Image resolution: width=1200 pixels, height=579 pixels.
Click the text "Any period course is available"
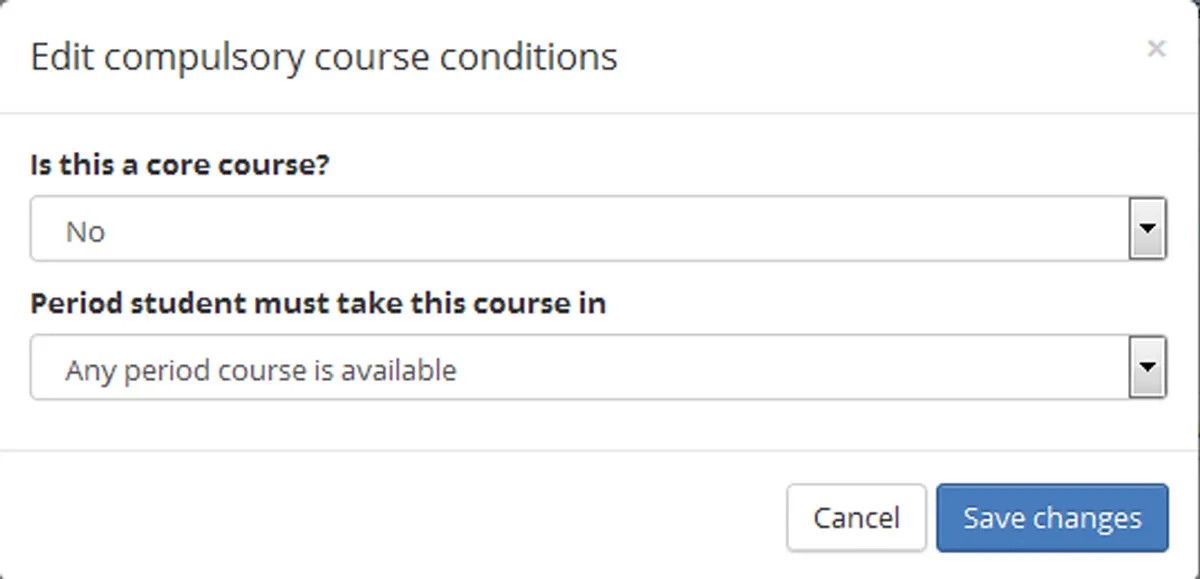pos(260,369)
